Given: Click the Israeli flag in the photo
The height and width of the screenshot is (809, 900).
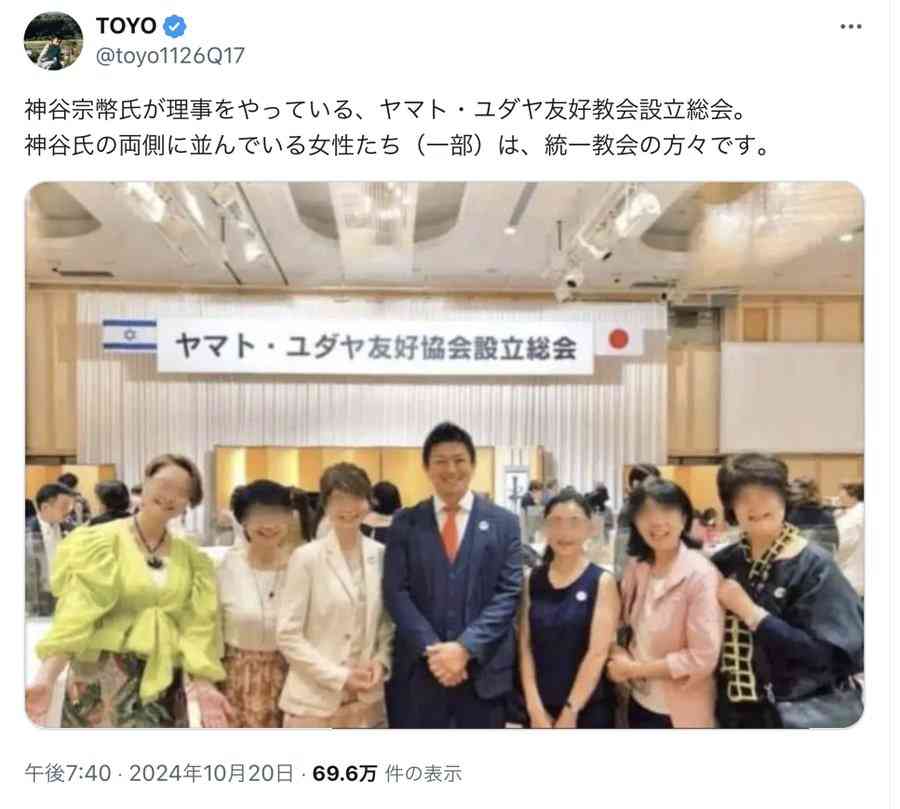Looking at the screenshot, I should [130, 335].
